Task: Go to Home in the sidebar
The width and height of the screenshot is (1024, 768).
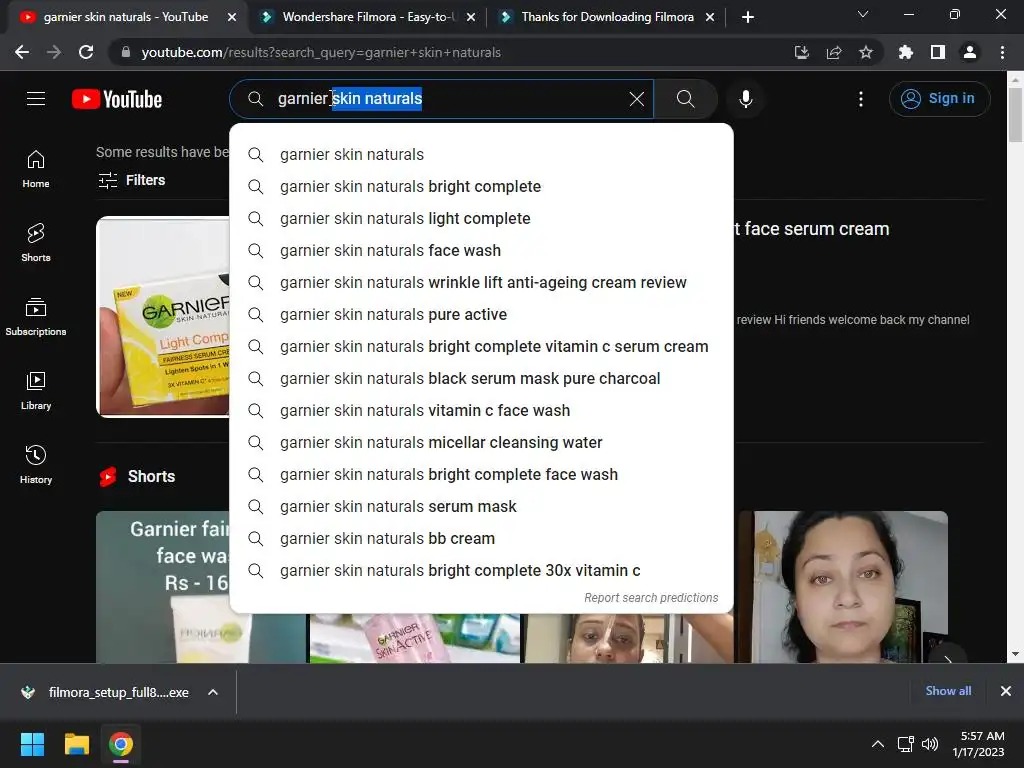Action: point(36,169)
